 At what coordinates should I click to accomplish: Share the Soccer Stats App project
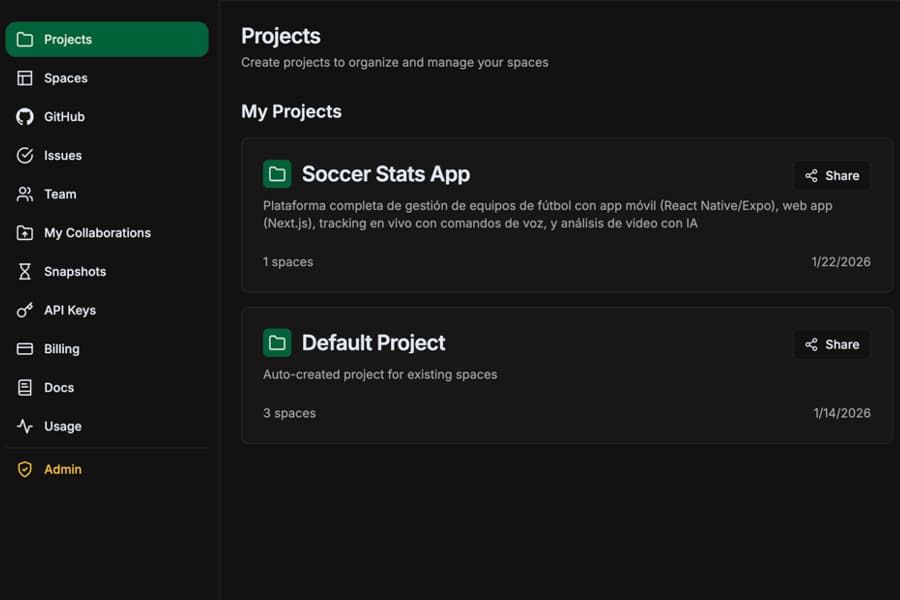[x=831, y=175]
